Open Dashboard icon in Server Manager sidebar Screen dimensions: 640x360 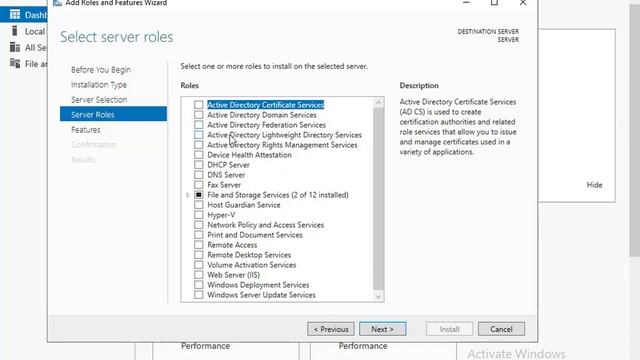coord(15,15)
